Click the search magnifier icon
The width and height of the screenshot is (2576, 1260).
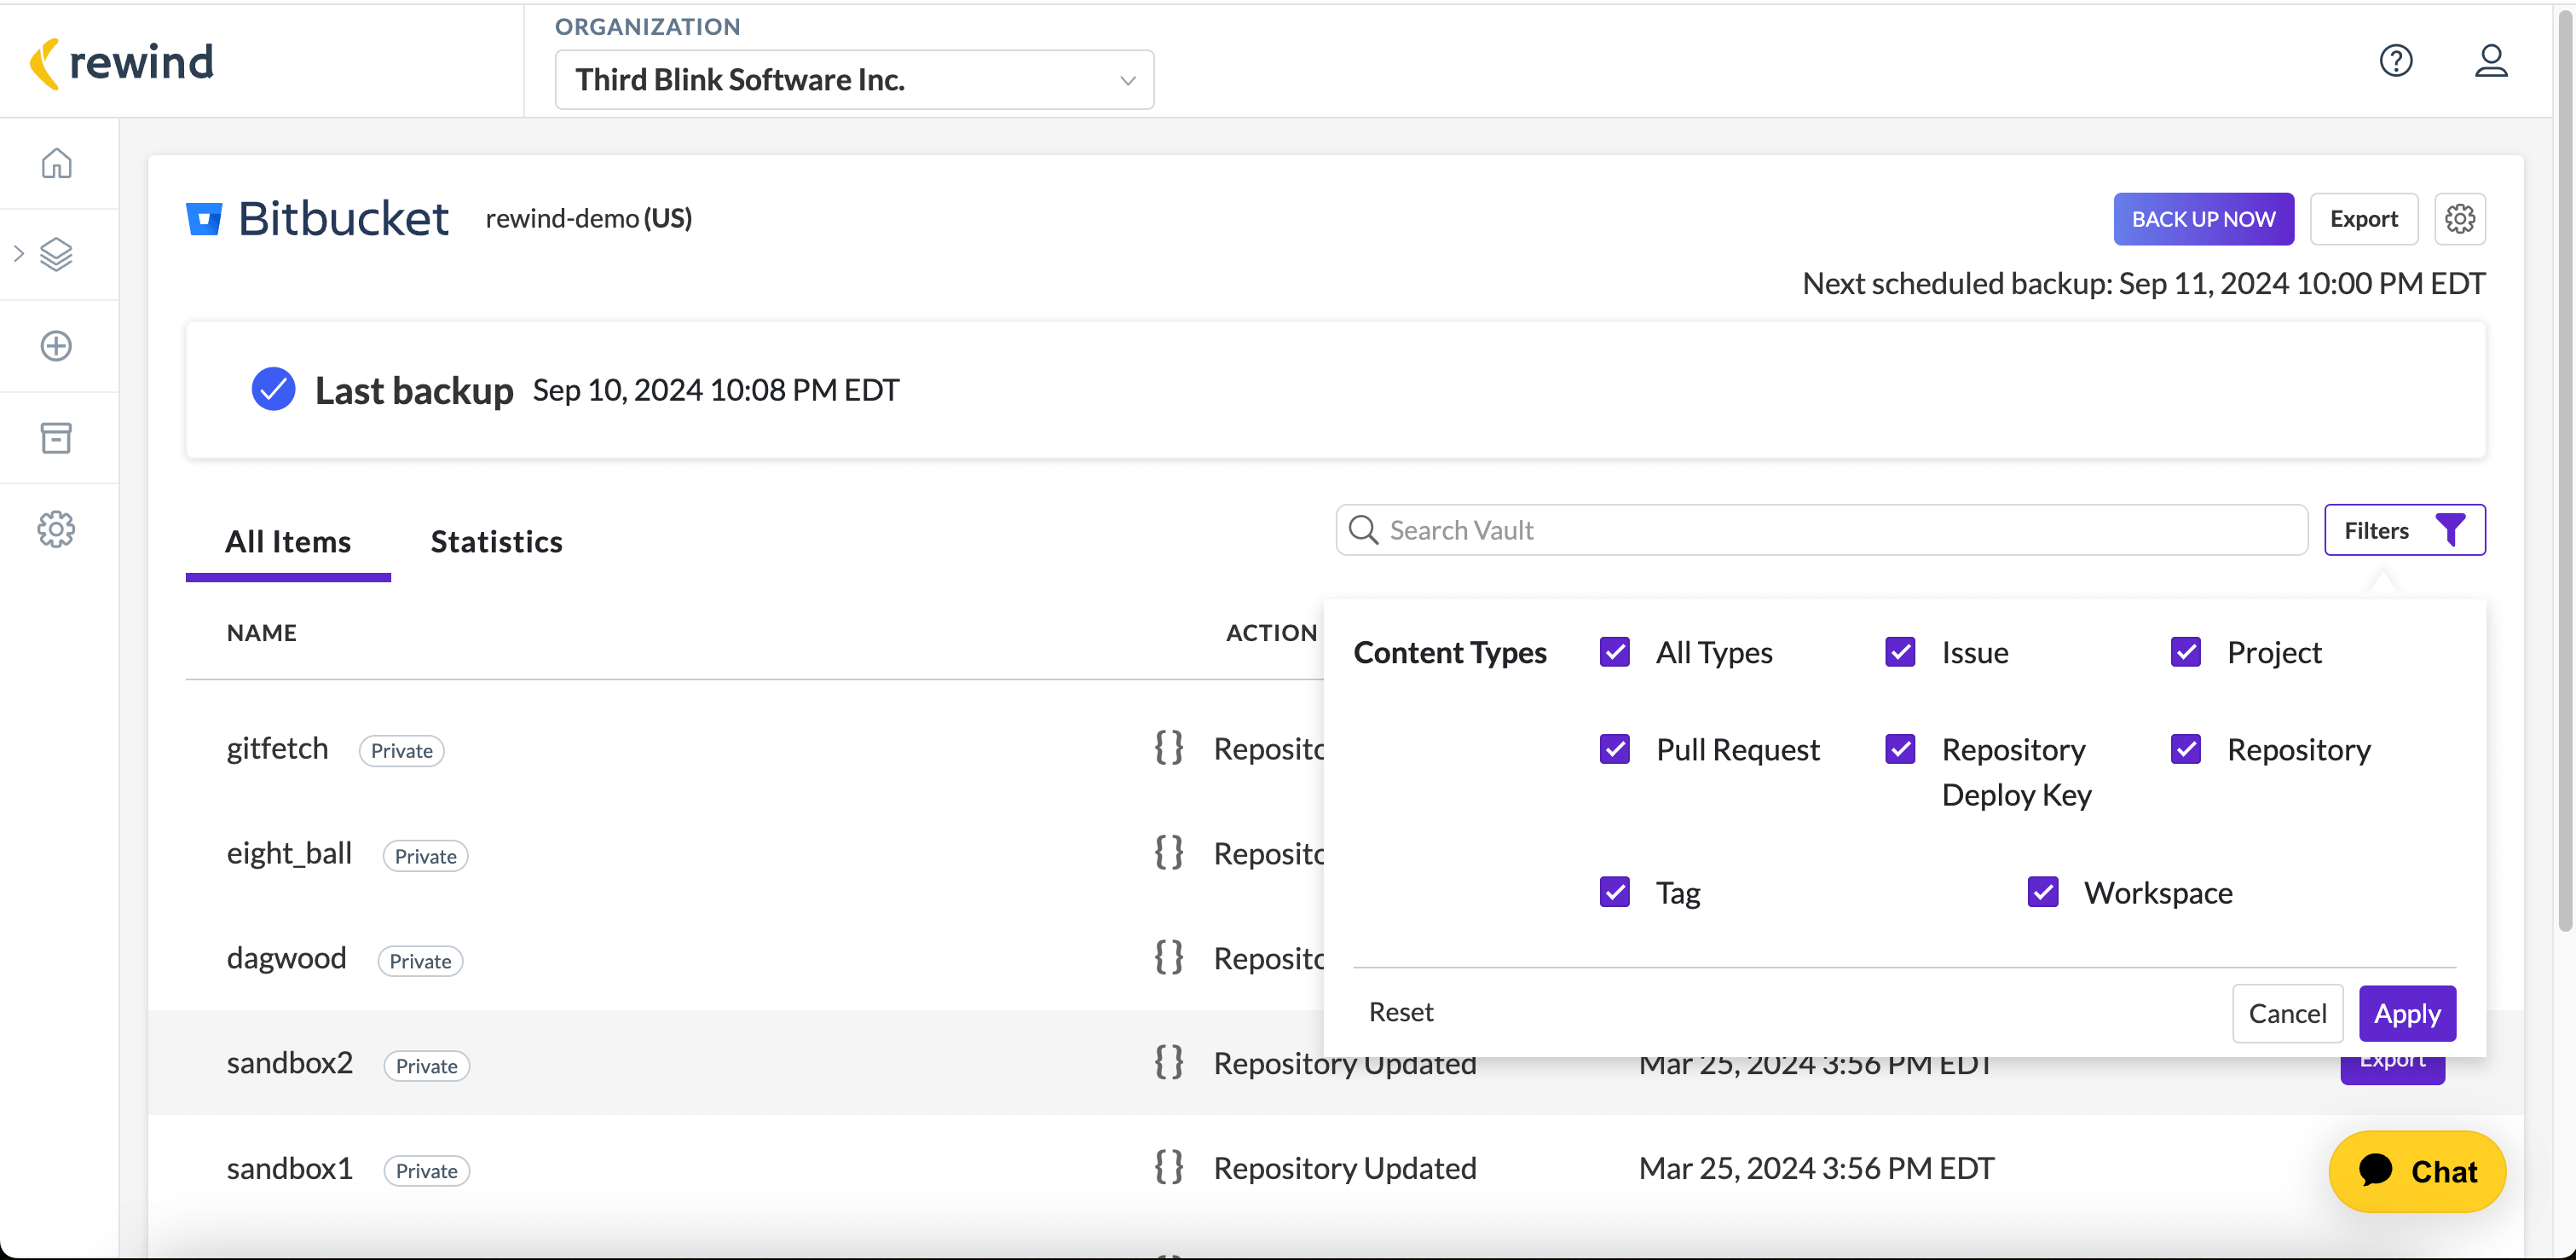coord(1363,530)
